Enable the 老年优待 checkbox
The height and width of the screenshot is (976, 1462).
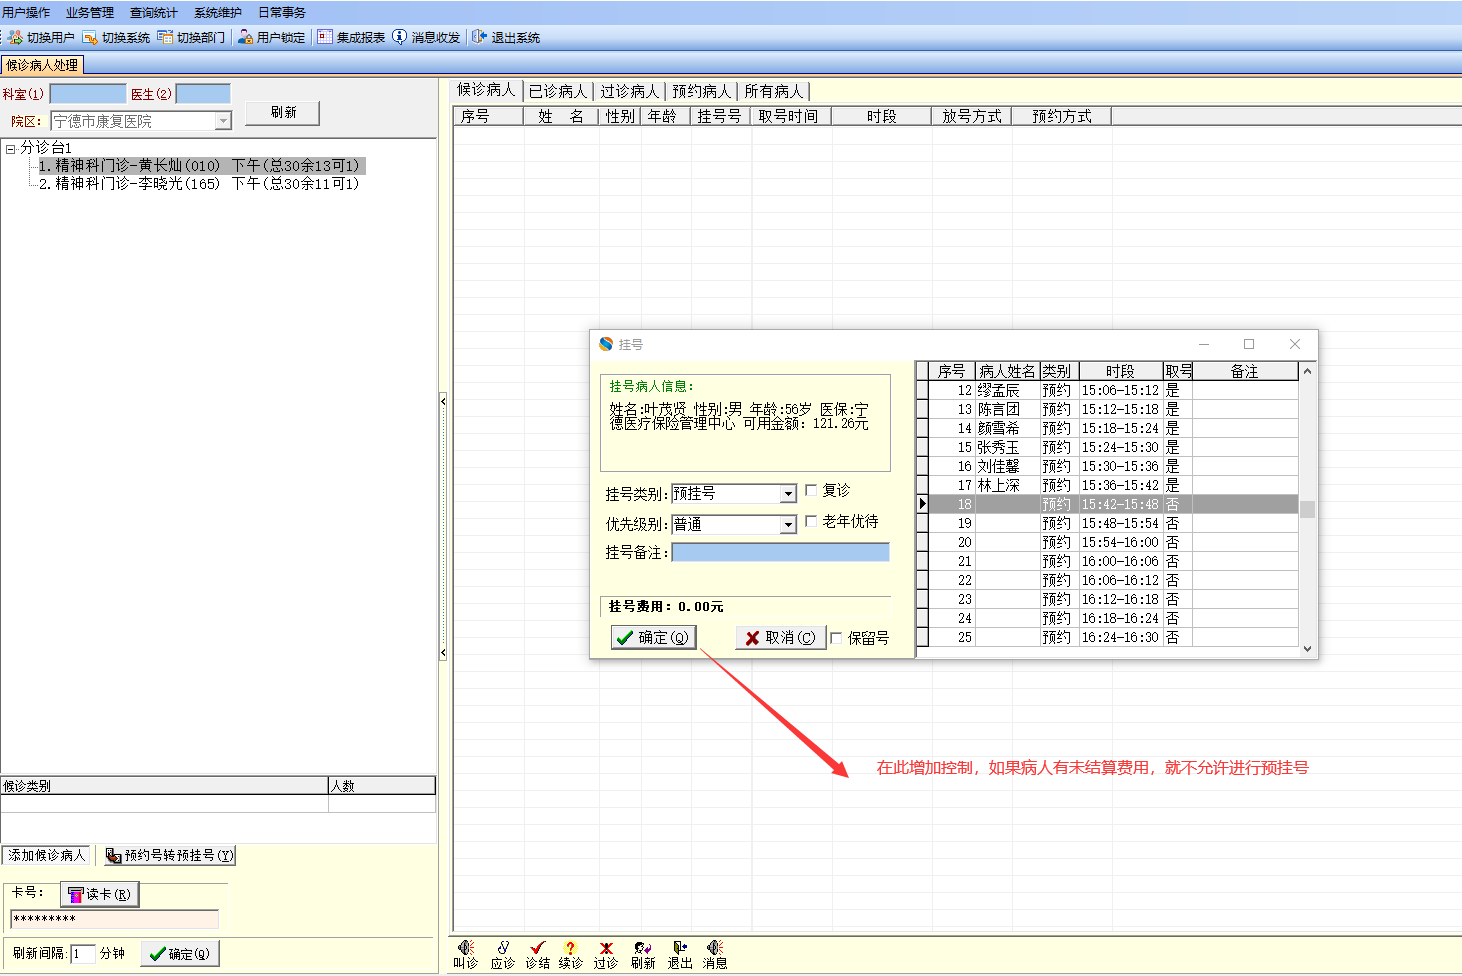(x=811, y=521)
